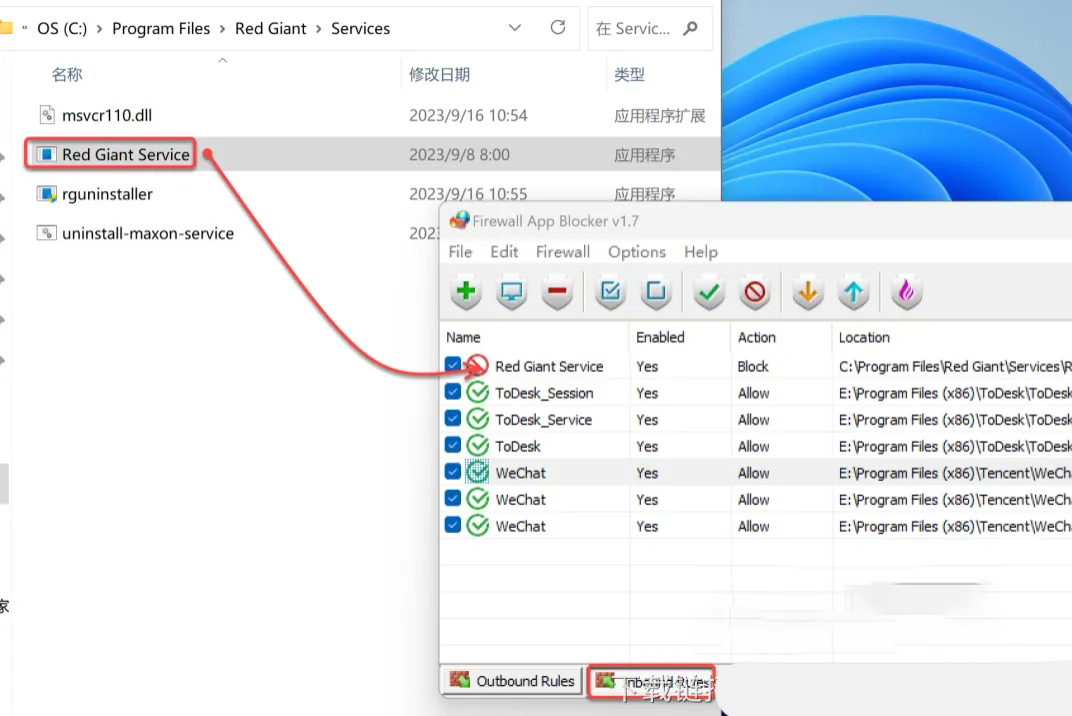
Task: Allow selected app via green checkmark icon
Action: (707, 291)
